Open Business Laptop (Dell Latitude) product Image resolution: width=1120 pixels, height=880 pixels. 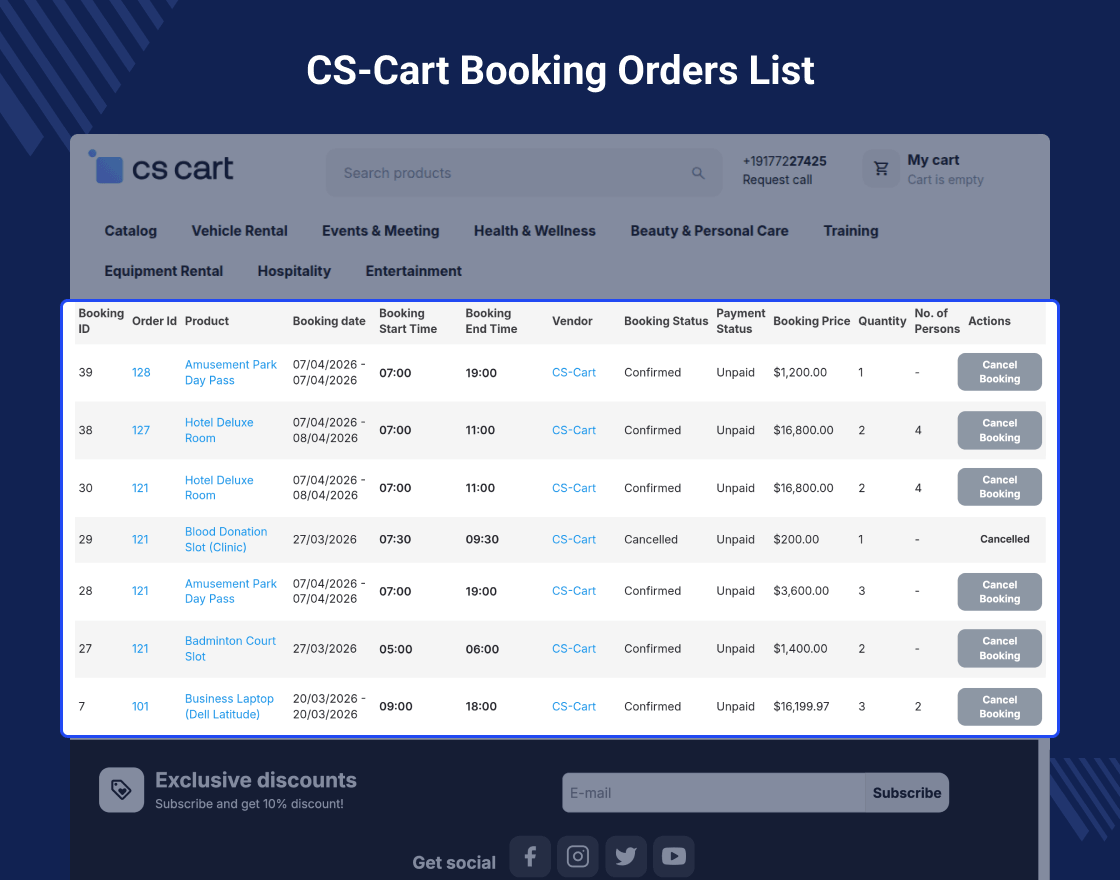[229, 706]
